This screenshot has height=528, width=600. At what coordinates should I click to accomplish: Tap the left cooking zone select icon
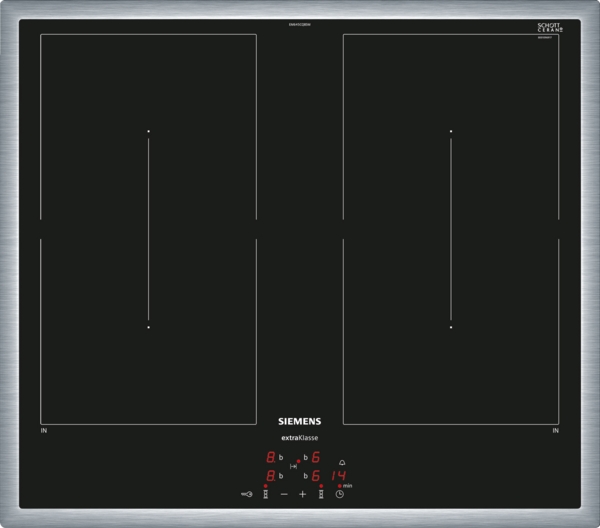click(266, 494)
